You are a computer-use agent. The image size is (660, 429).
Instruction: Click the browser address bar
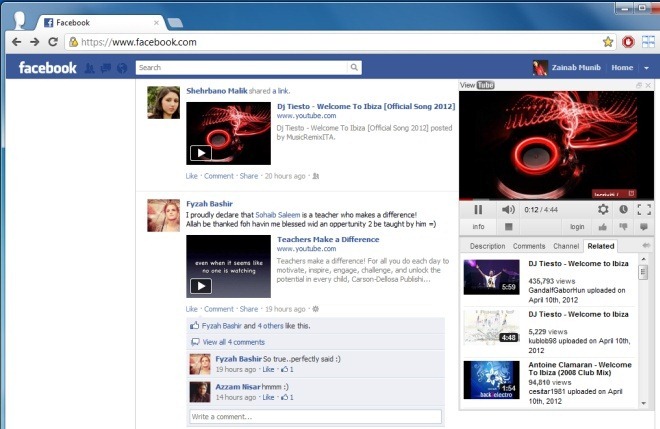(x=337, y=42)
